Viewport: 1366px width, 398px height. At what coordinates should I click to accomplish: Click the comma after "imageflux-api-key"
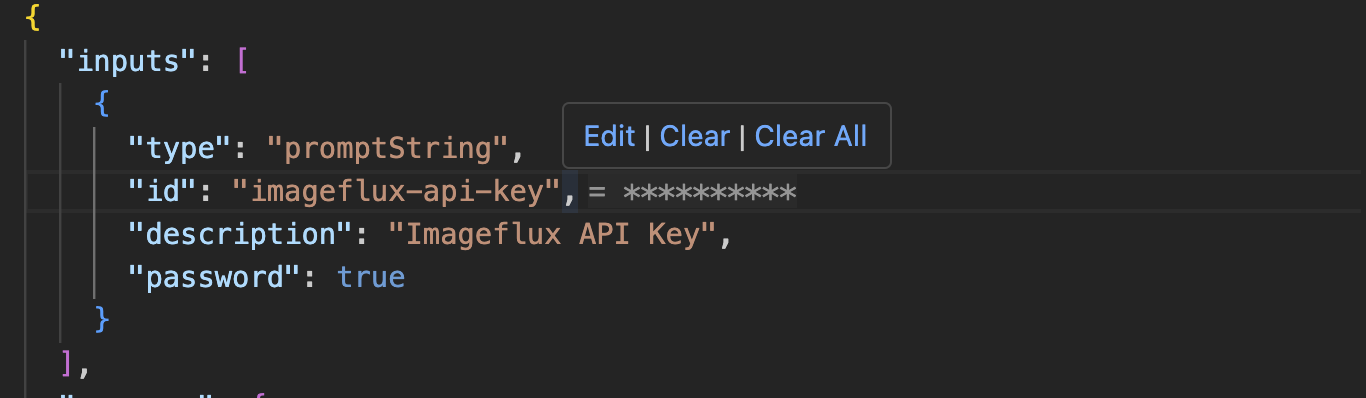[x=569, y=192]
